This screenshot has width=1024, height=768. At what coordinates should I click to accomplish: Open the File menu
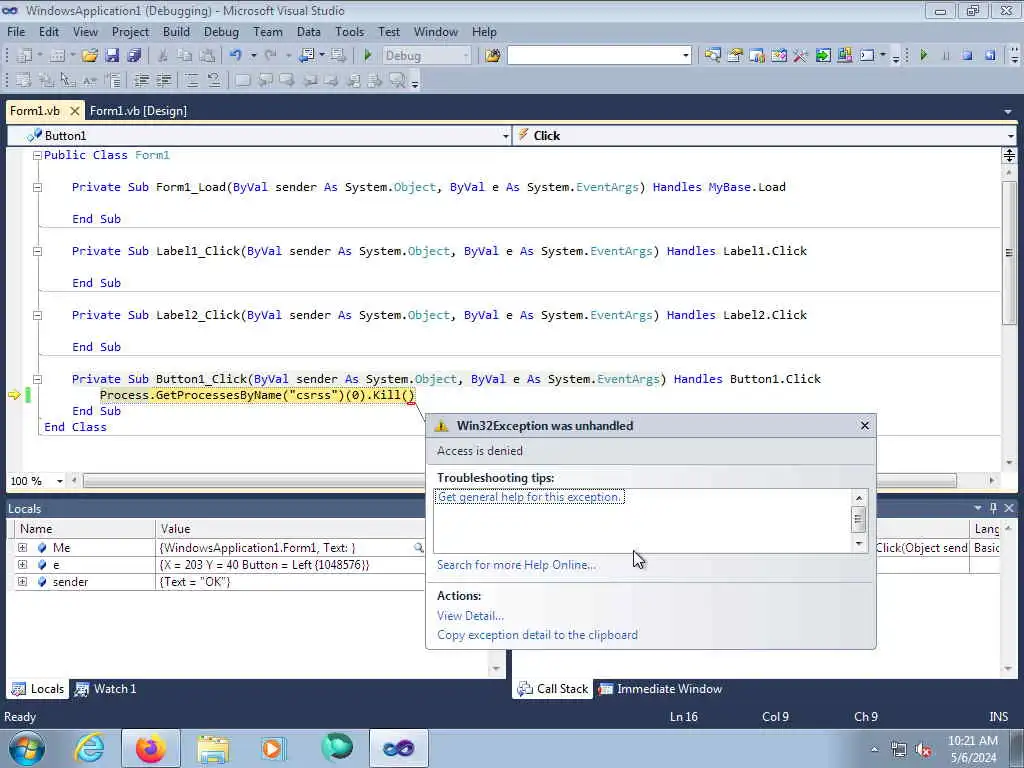tap(16, 32)
